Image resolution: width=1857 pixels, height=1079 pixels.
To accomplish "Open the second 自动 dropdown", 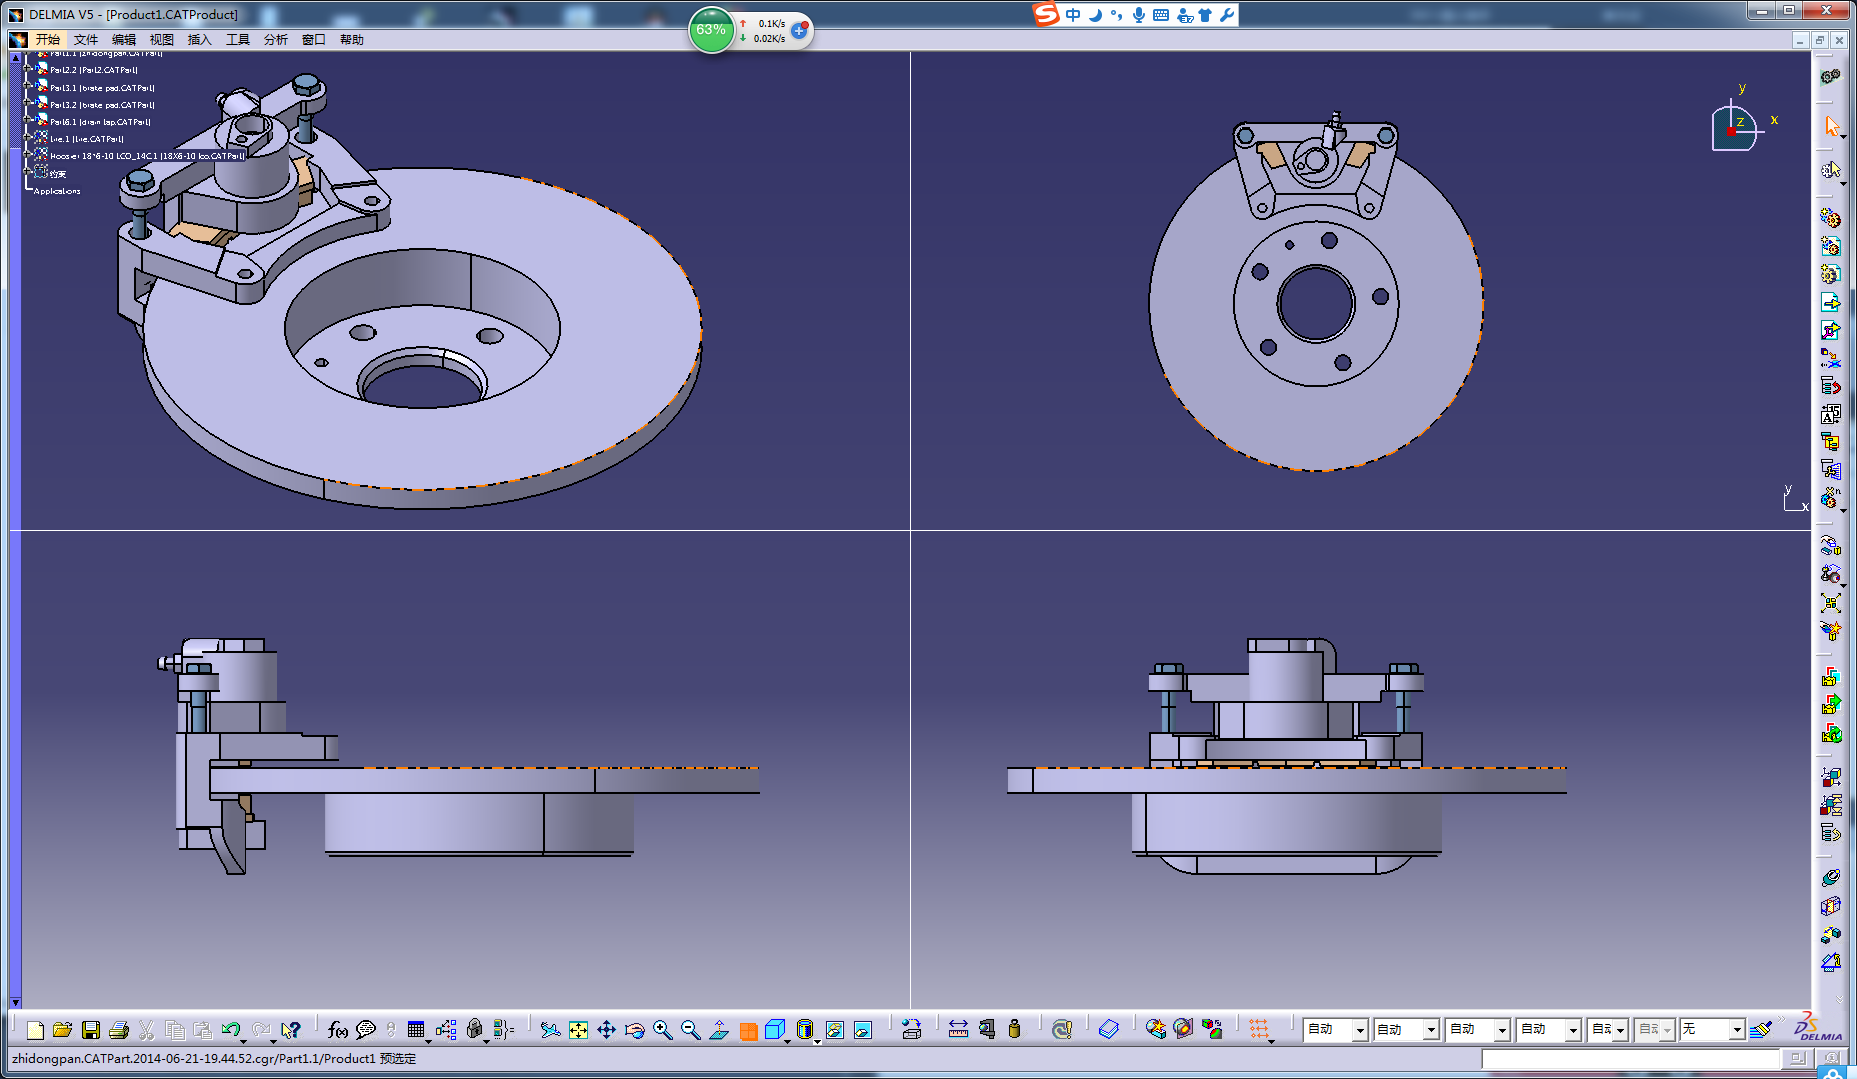I will [x=1430, y=1030].
